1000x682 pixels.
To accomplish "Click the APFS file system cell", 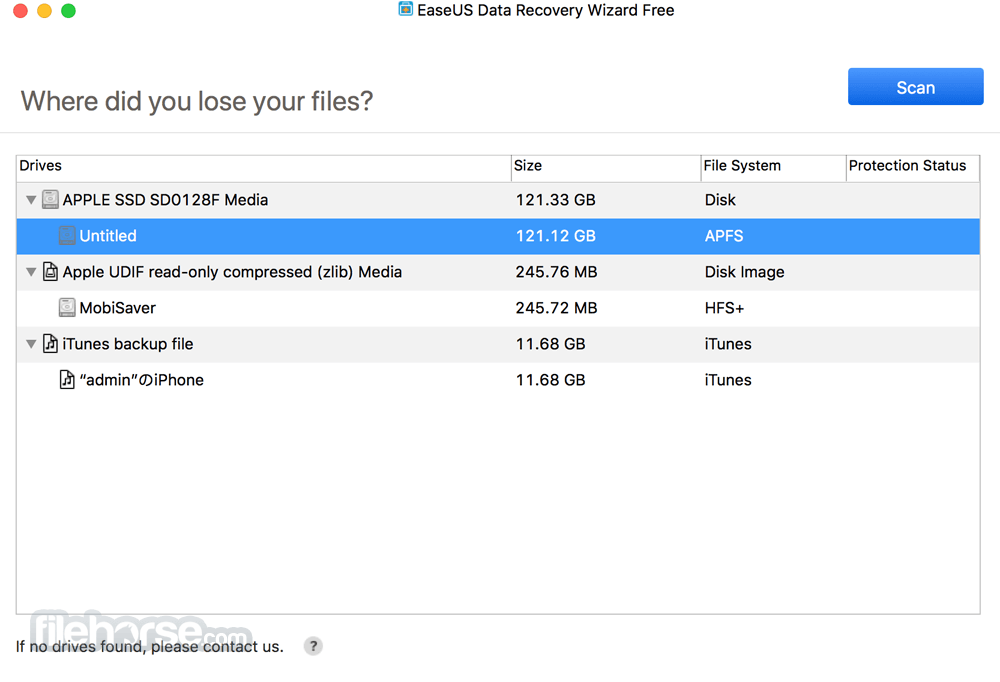I will pos(724,236).
